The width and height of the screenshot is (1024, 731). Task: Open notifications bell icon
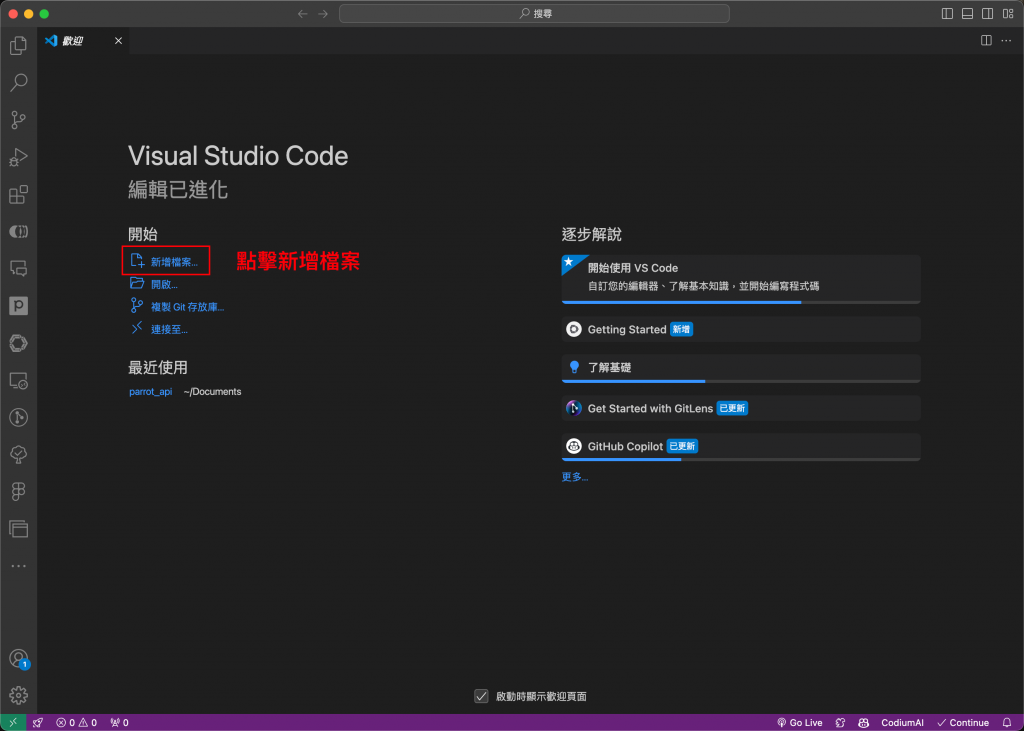1007,723
